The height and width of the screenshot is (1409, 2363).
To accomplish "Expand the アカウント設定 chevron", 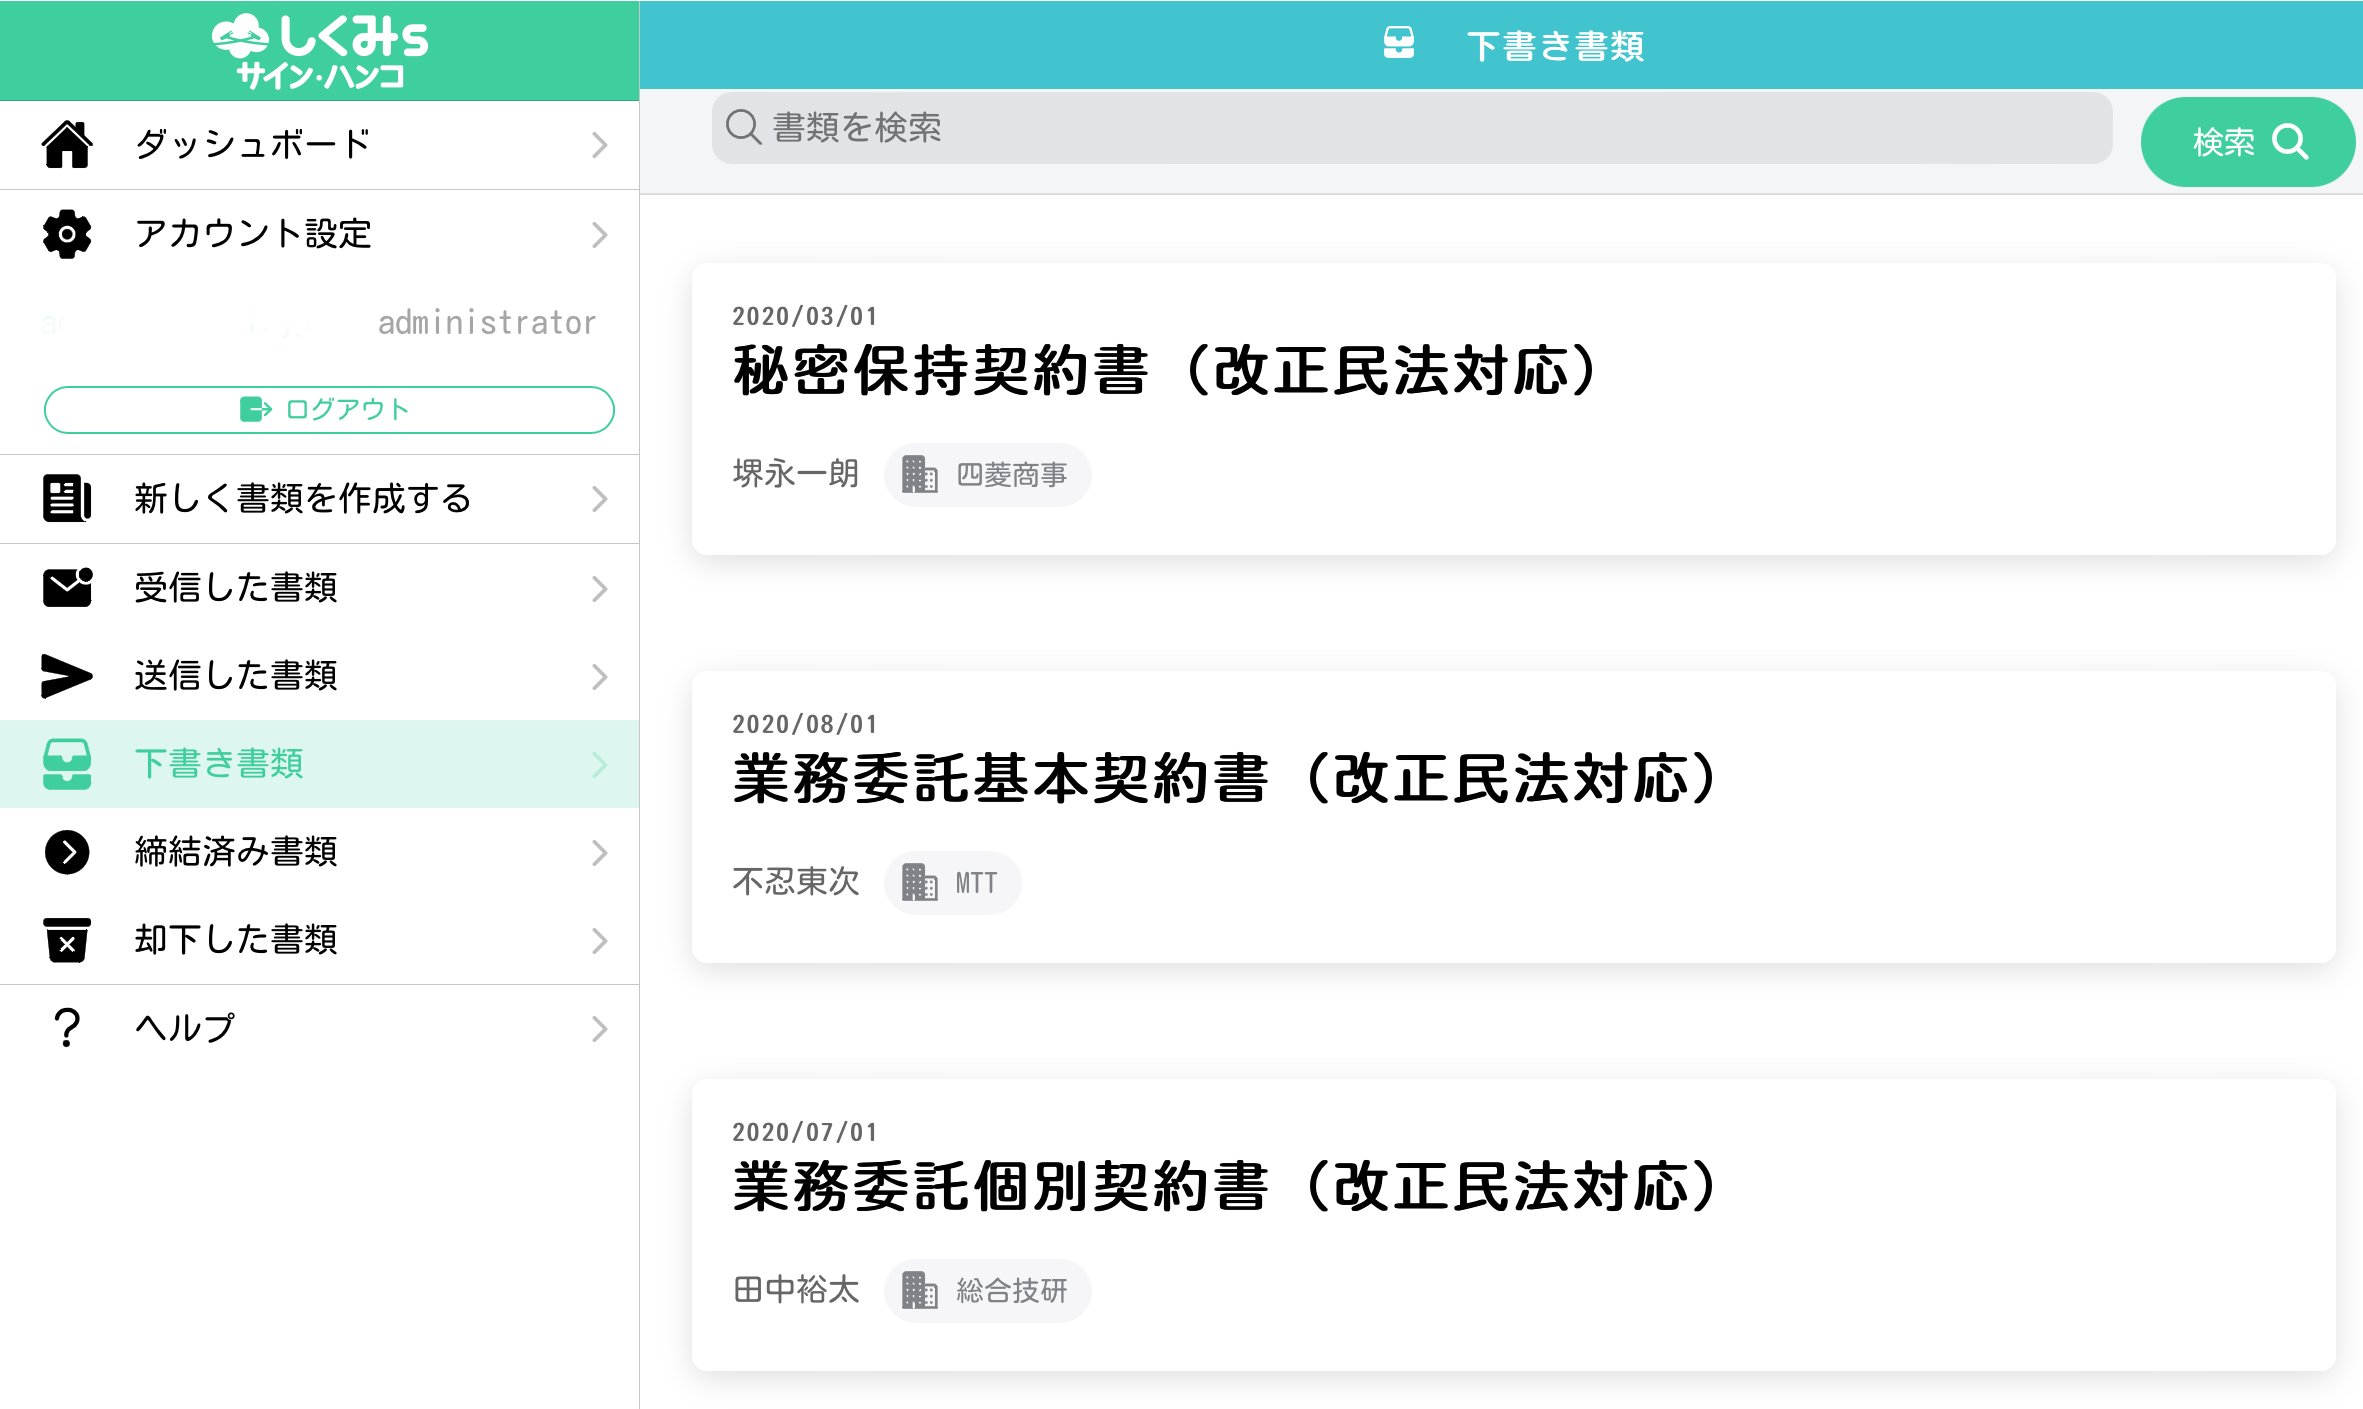I will click(x=599, y=235).
